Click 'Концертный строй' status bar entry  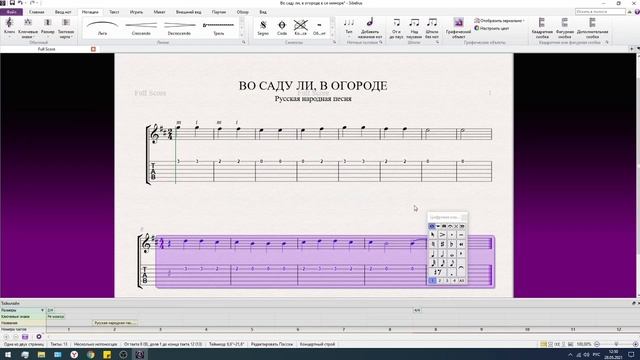[x=317, y=344]
